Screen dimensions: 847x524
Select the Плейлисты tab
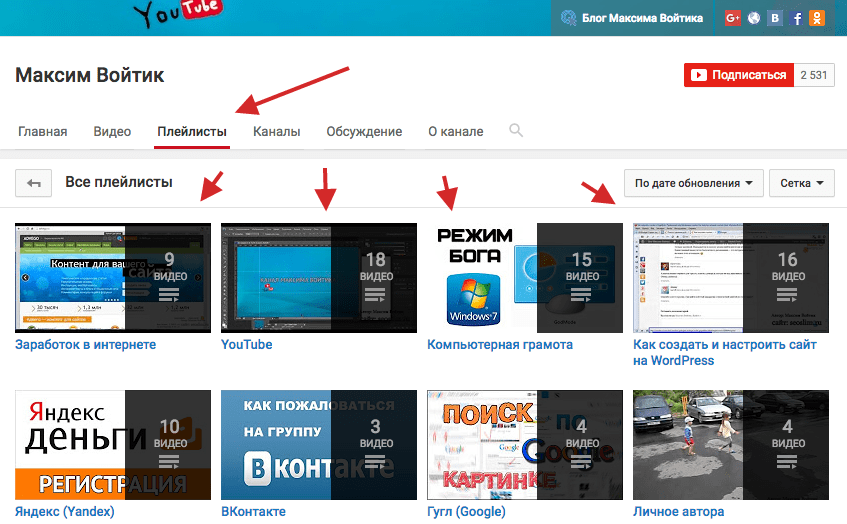(x=192, y=131)
